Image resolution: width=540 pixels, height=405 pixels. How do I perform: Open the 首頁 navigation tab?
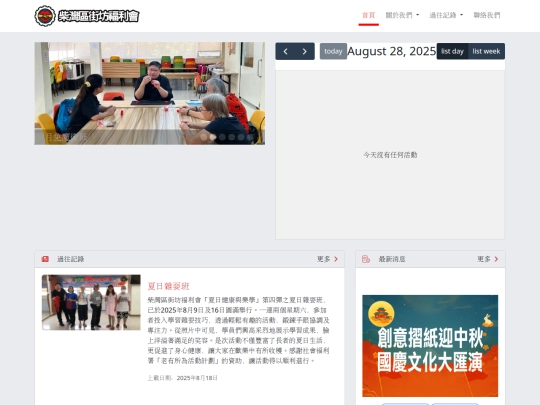368,15
